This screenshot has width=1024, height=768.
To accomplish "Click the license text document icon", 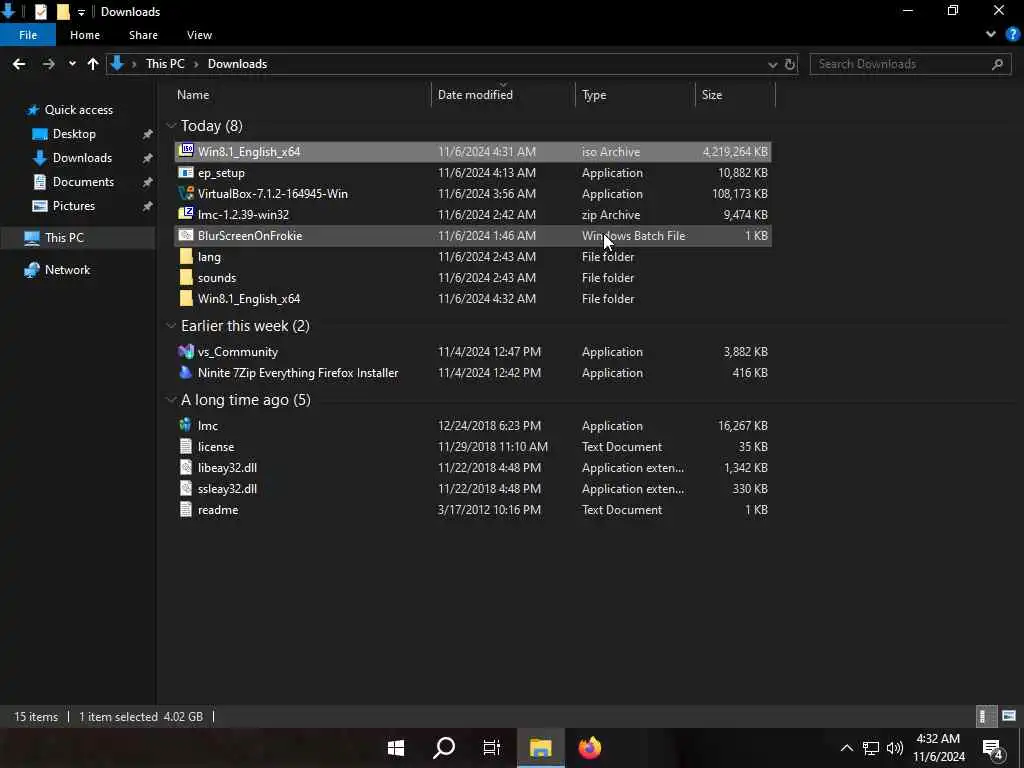I will (186, 446).
